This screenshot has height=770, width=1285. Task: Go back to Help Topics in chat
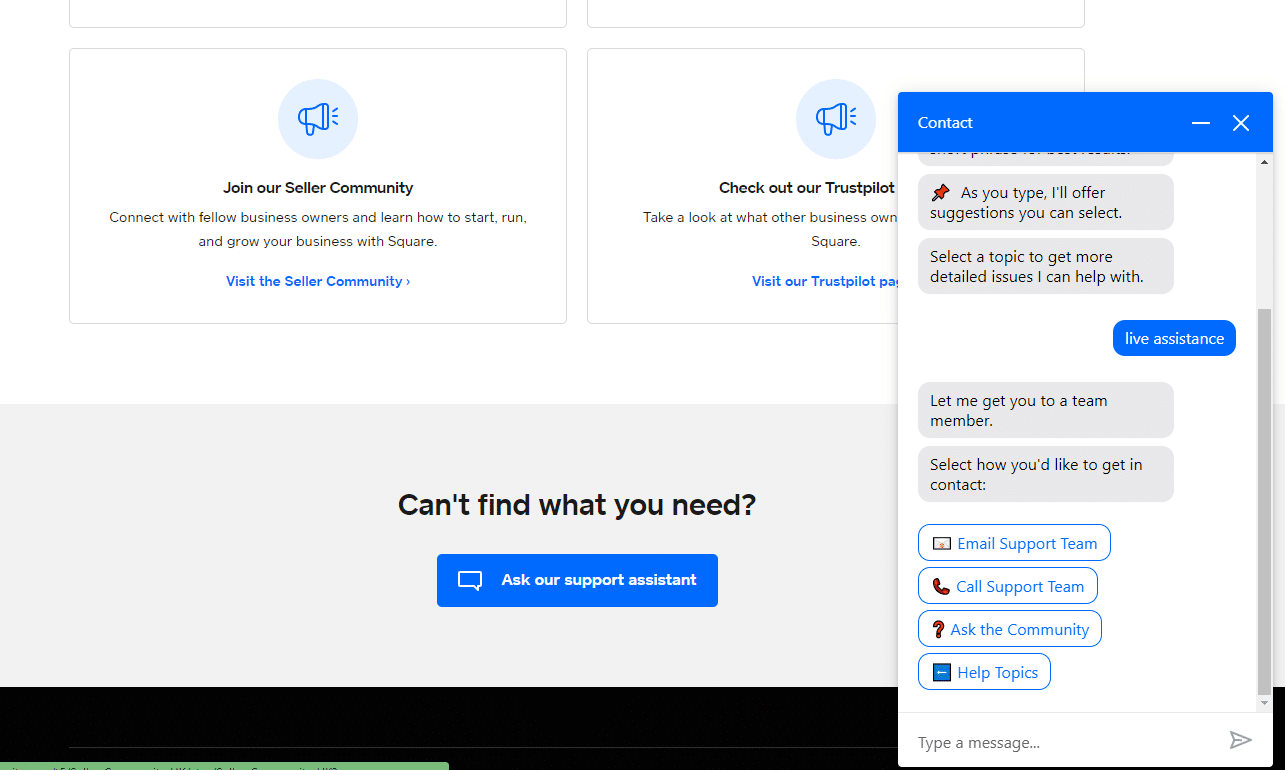984,672
